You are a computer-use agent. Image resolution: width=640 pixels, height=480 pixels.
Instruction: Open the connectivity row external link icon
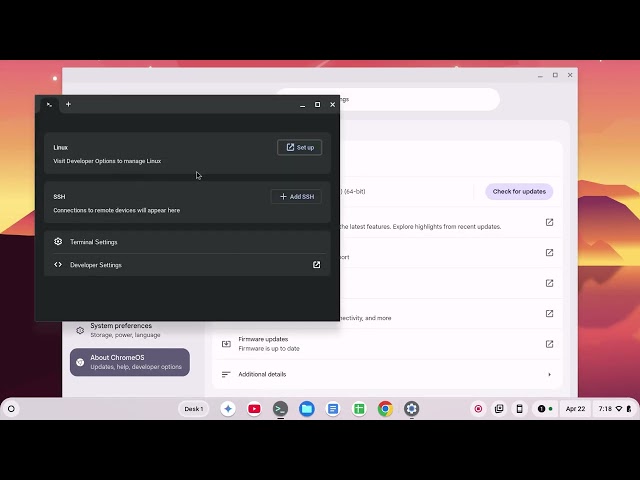coord(549,313)
